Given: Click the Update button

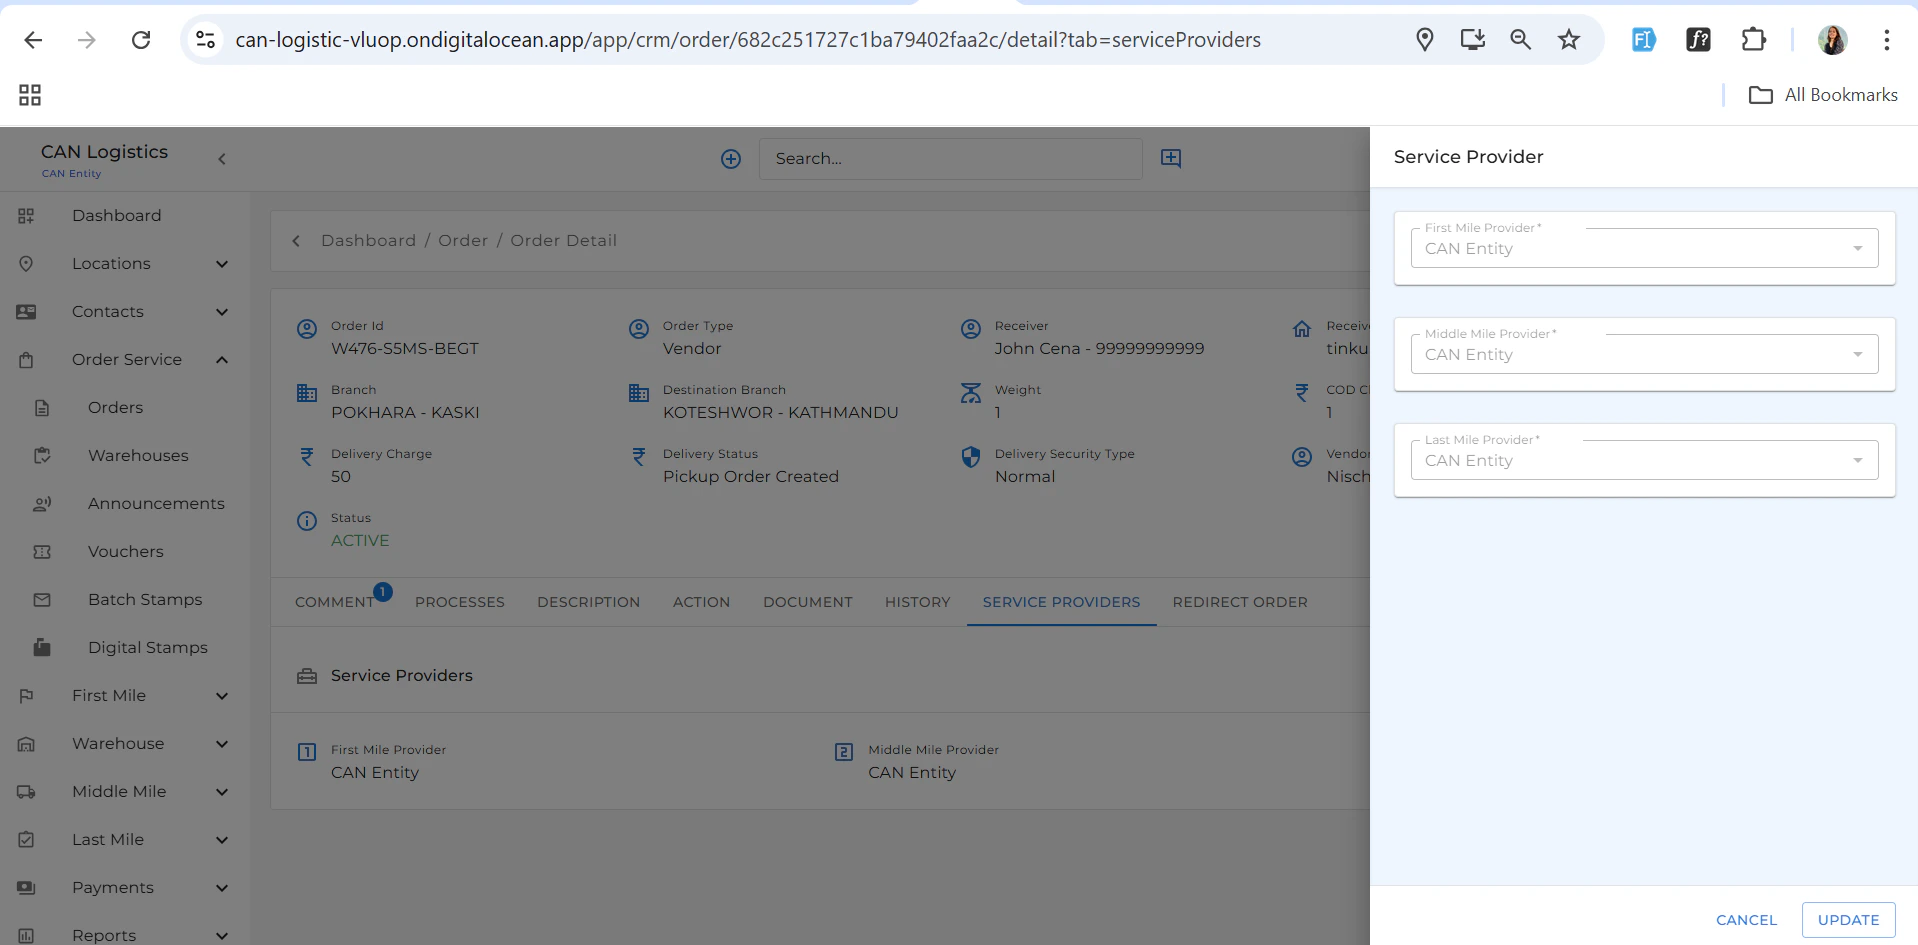Looking at the screenshot, I should pos(1848,920).
